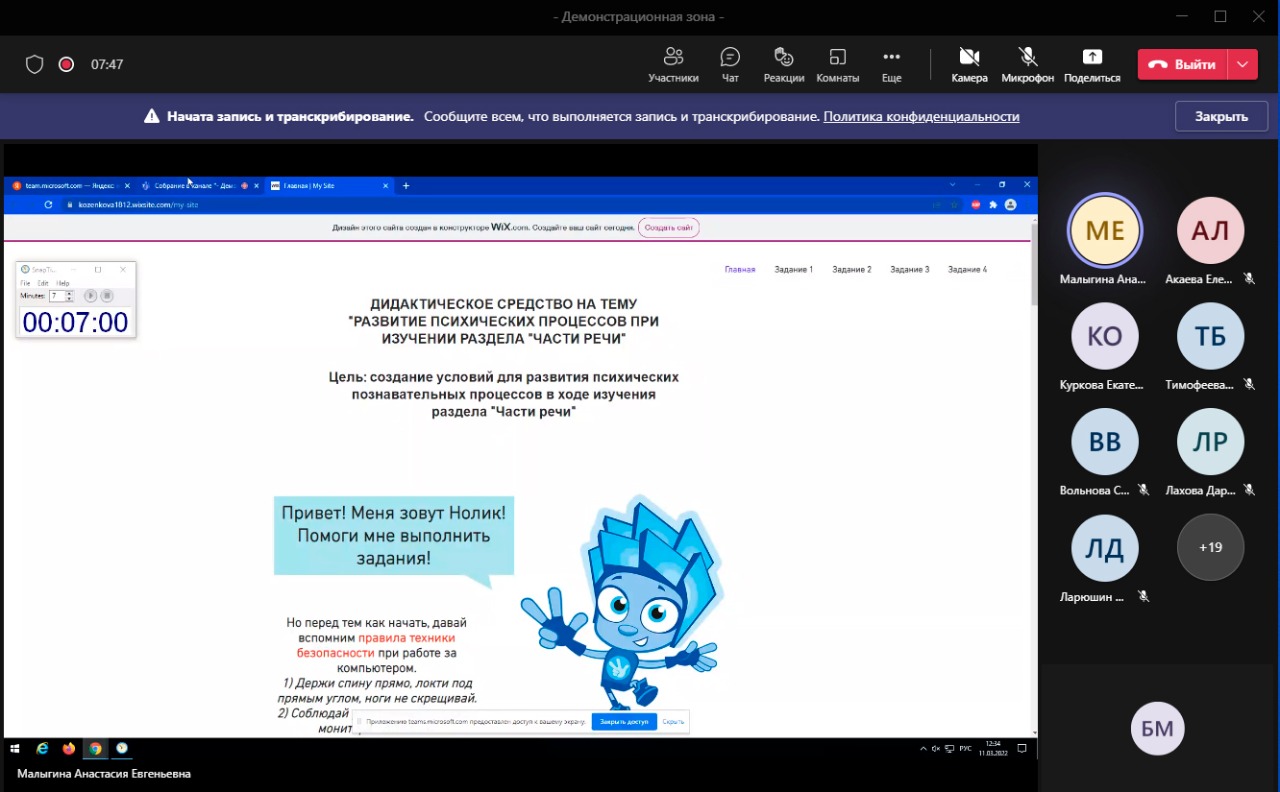Open the Reactions (Реакции) menu
1280x792 pixels.
(x=784, y=64)
